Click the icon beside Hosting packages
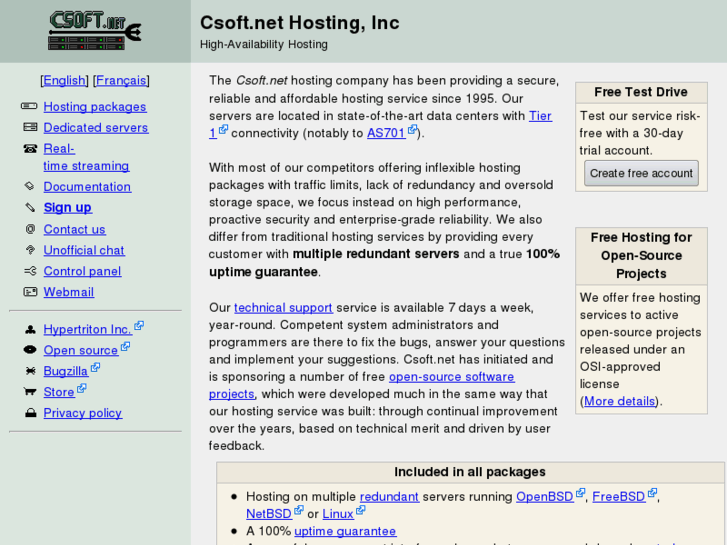Viewport: 727px width, 545px height. [29, 106]
